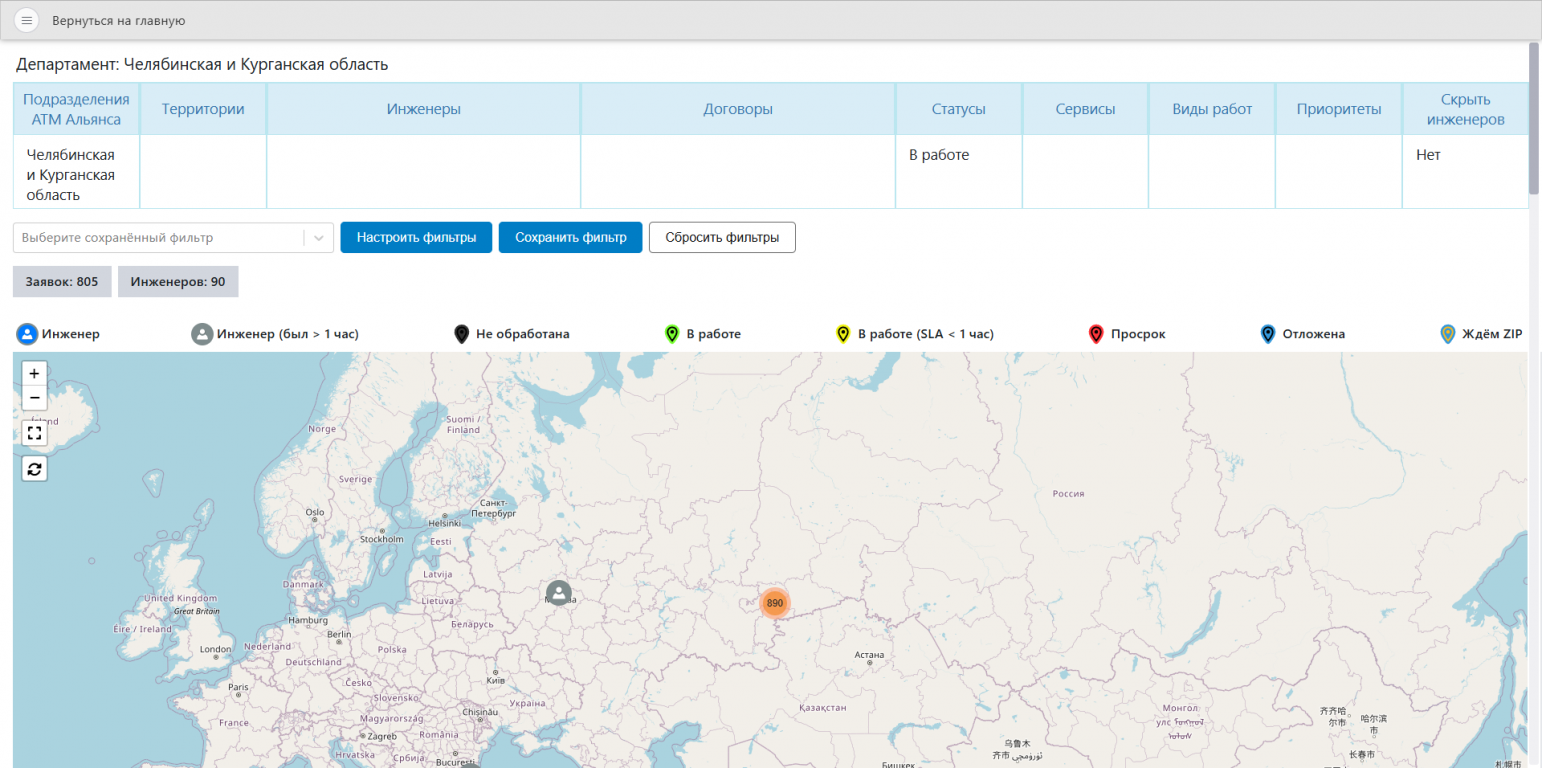Click the green В работе legend pin

pyautogui.click(x=672, y=334)
